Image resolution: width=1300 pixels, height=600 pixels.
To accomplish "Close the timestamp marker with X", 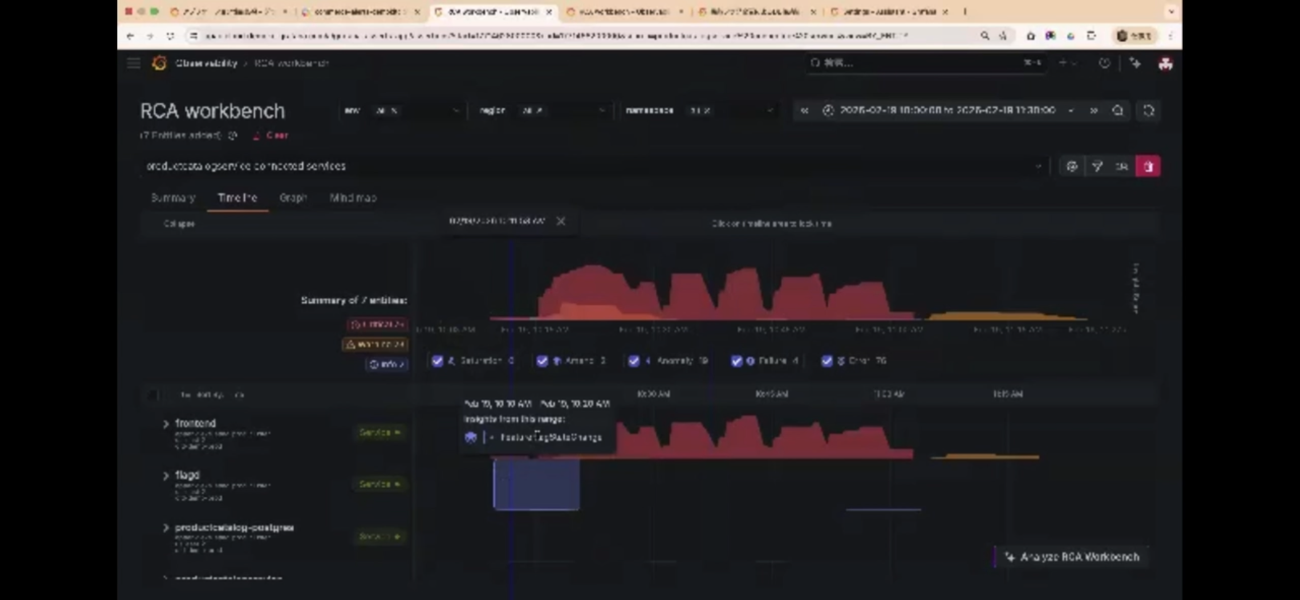I will point(561,221).
